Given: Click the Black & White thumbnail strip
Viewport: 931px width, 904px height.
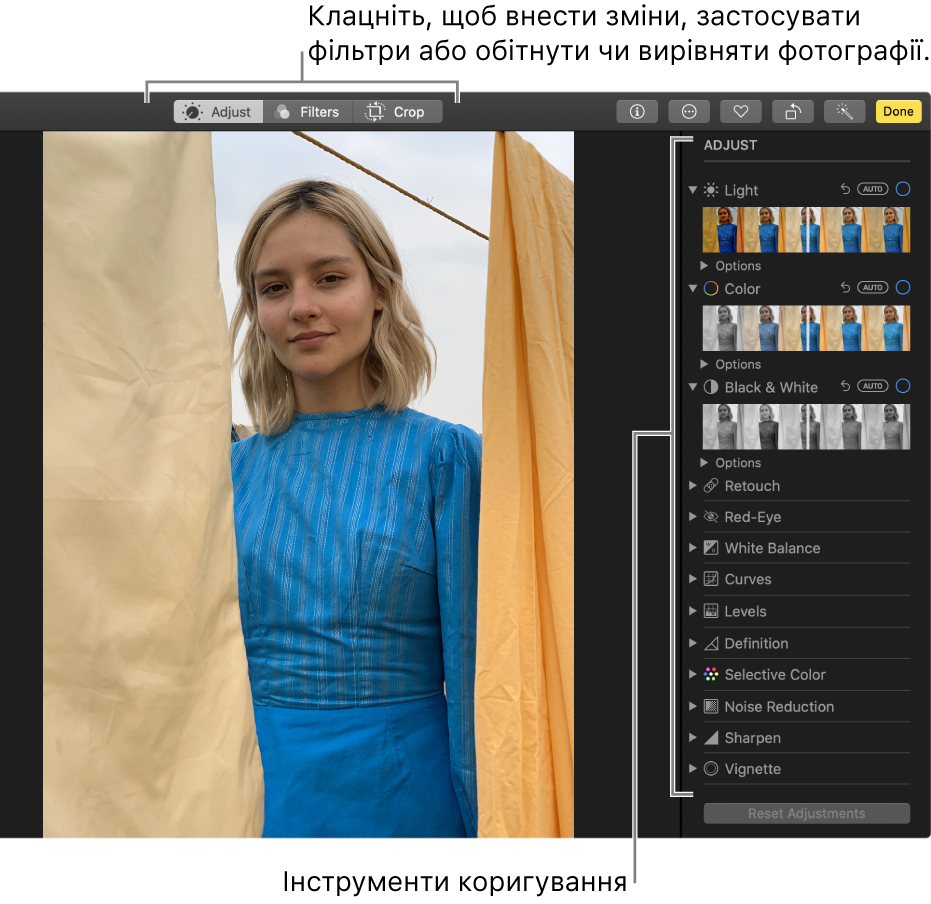Looking at the screenshot, I should (806, 427).
